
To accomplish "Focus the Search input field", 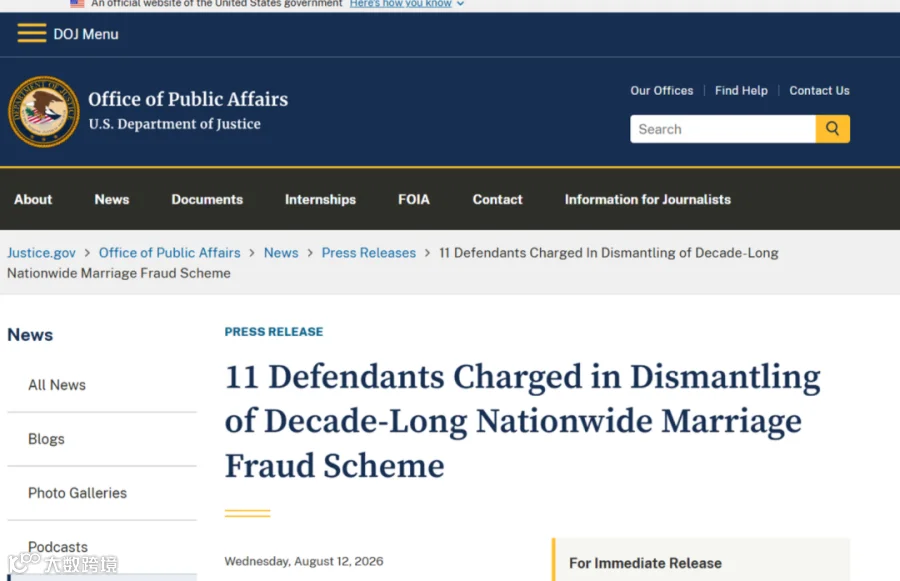I will (723, 129).
